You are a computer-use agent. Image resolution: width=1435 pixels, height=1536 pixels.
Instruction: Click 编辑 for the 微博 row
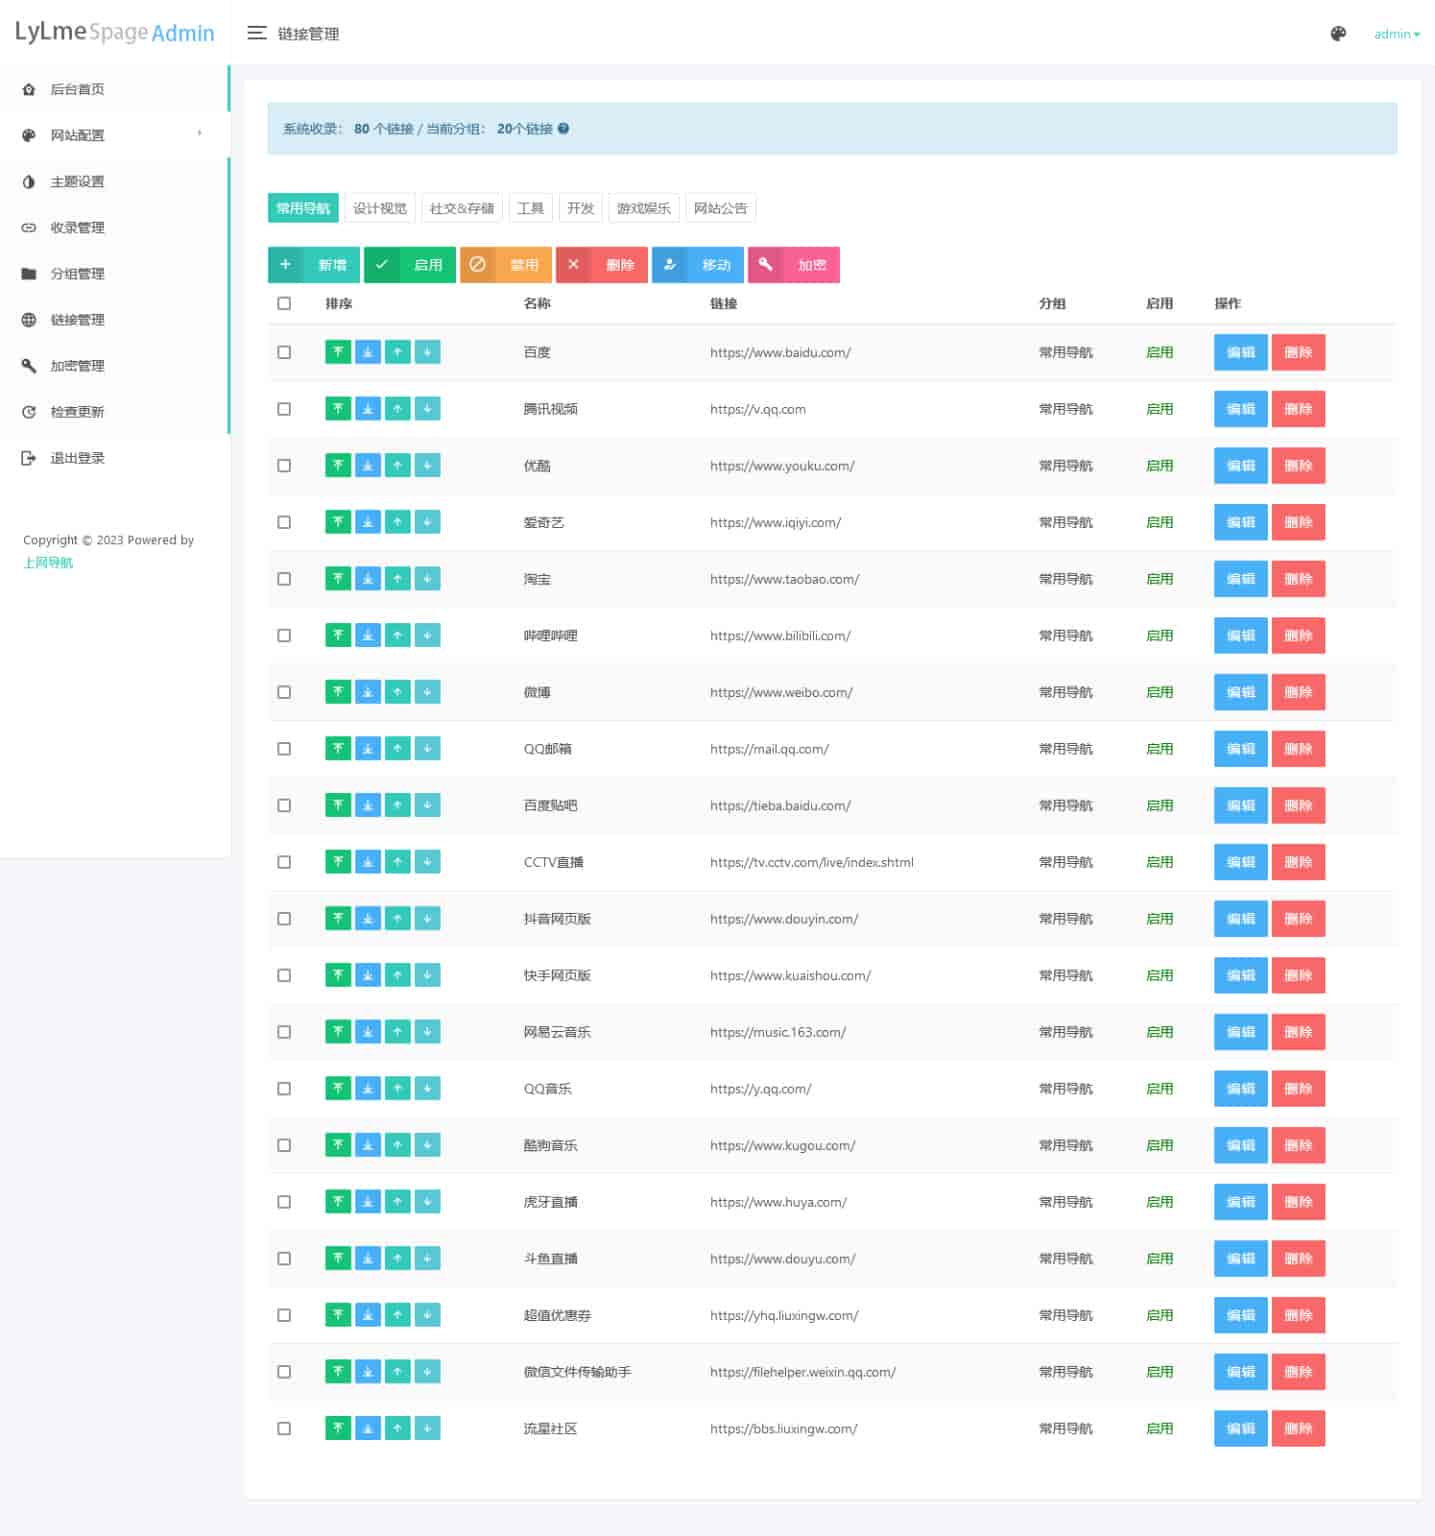point(1240,692)
